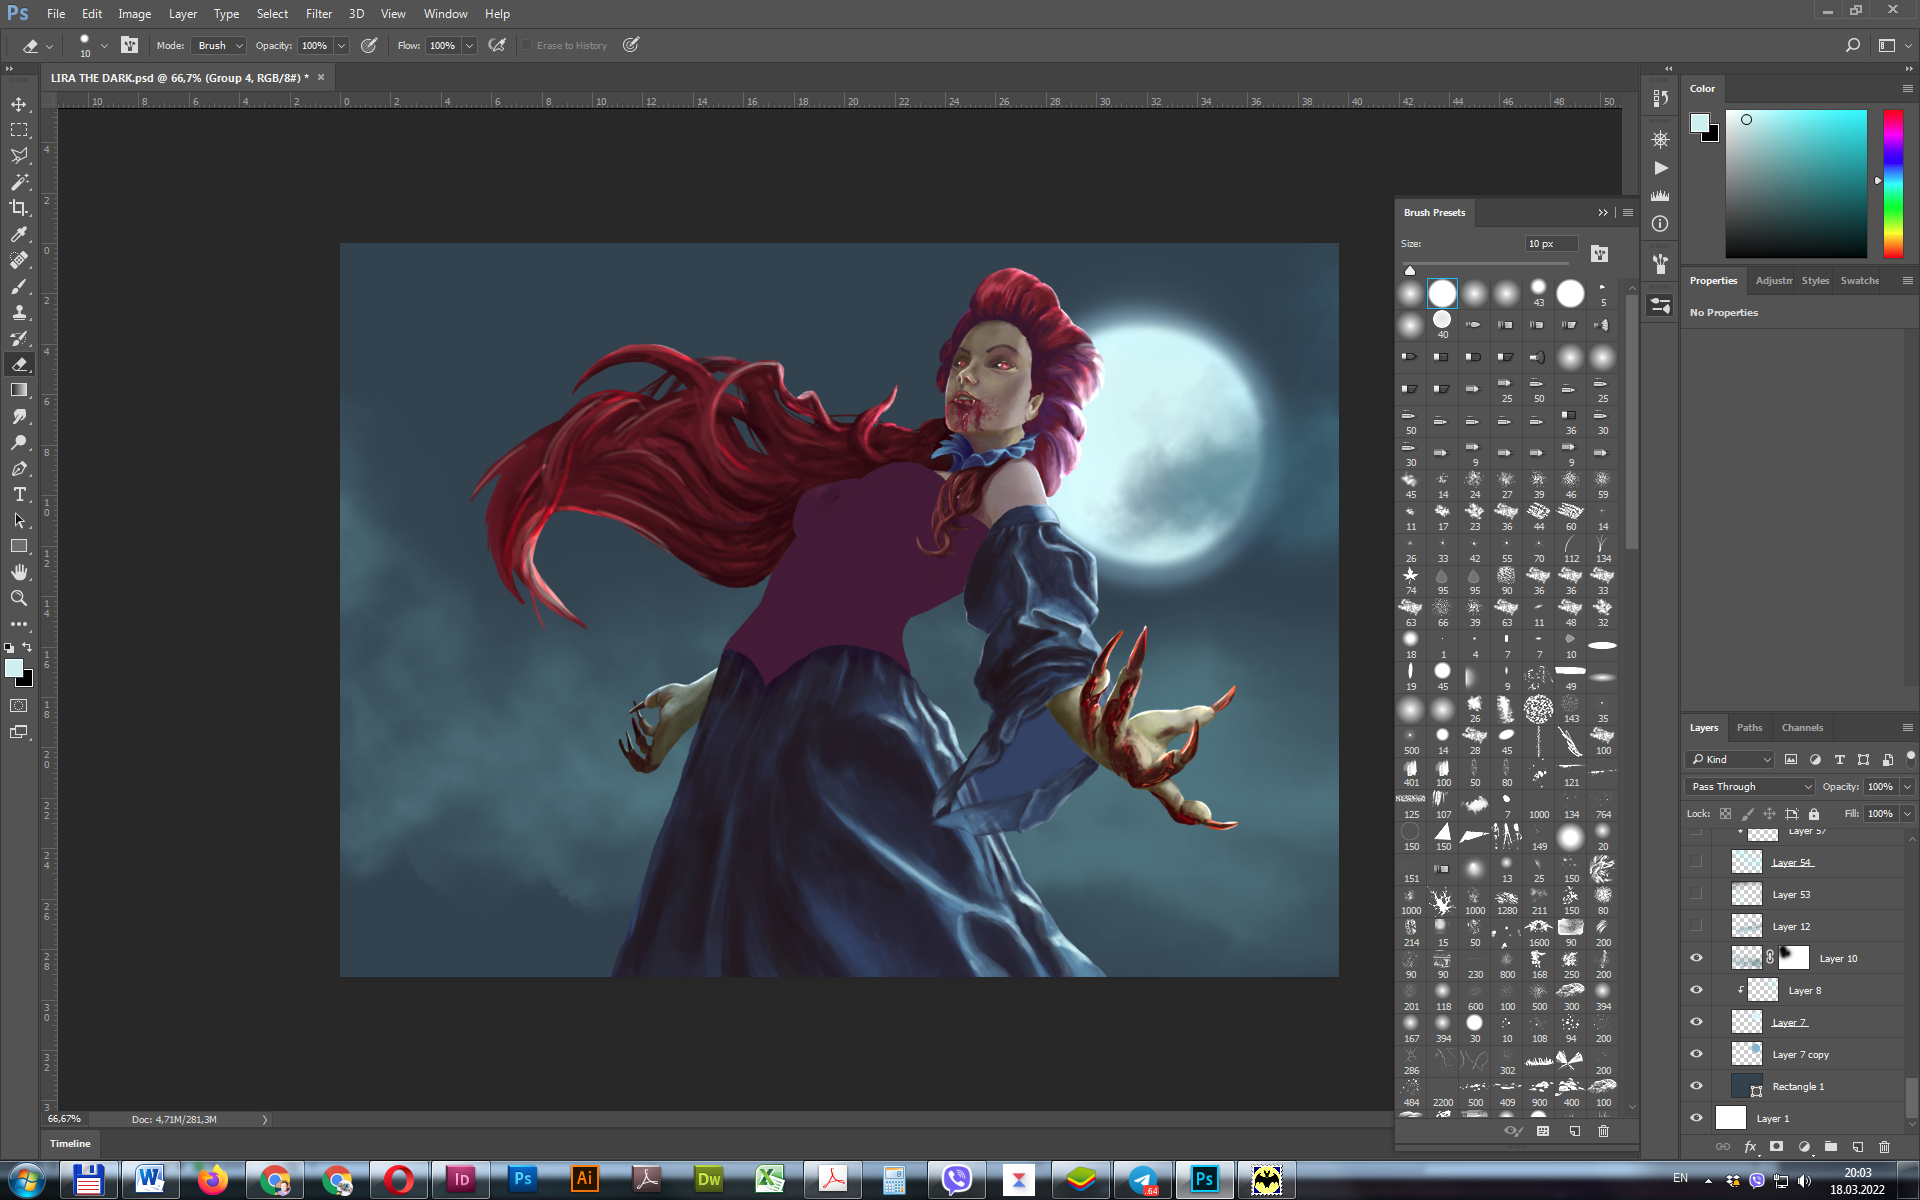Image resolution: width=1920 pixels, height=1200 pixels.
Task: Open the Opacity dropdown arrow in options bar
Action: 341,45
